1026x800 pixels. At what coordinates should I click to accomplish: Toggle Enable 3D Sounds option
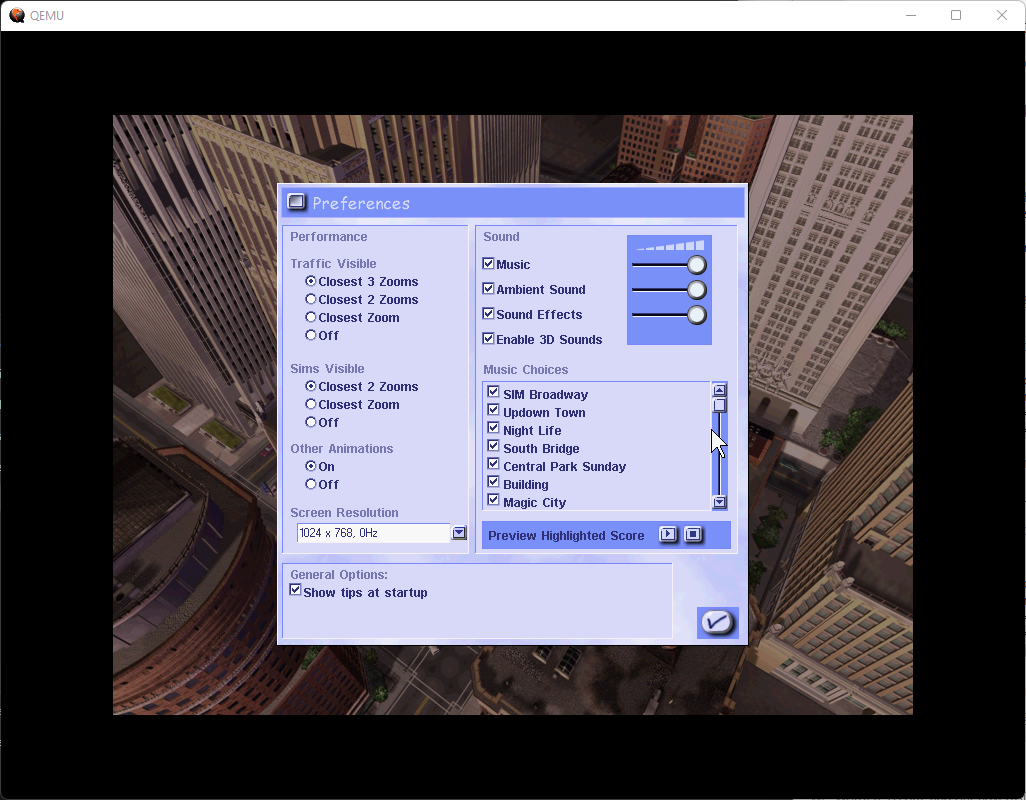tap(489, 339)
